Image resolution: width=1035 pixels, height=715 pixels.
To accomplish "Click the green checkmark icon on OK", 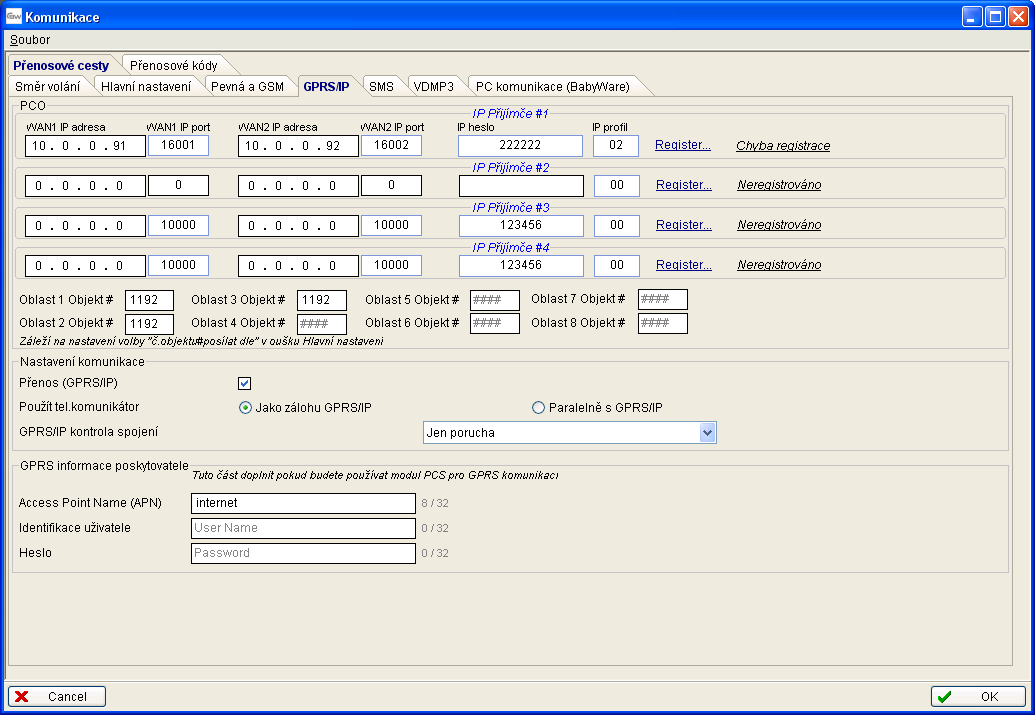I will (x=945, y=697).
